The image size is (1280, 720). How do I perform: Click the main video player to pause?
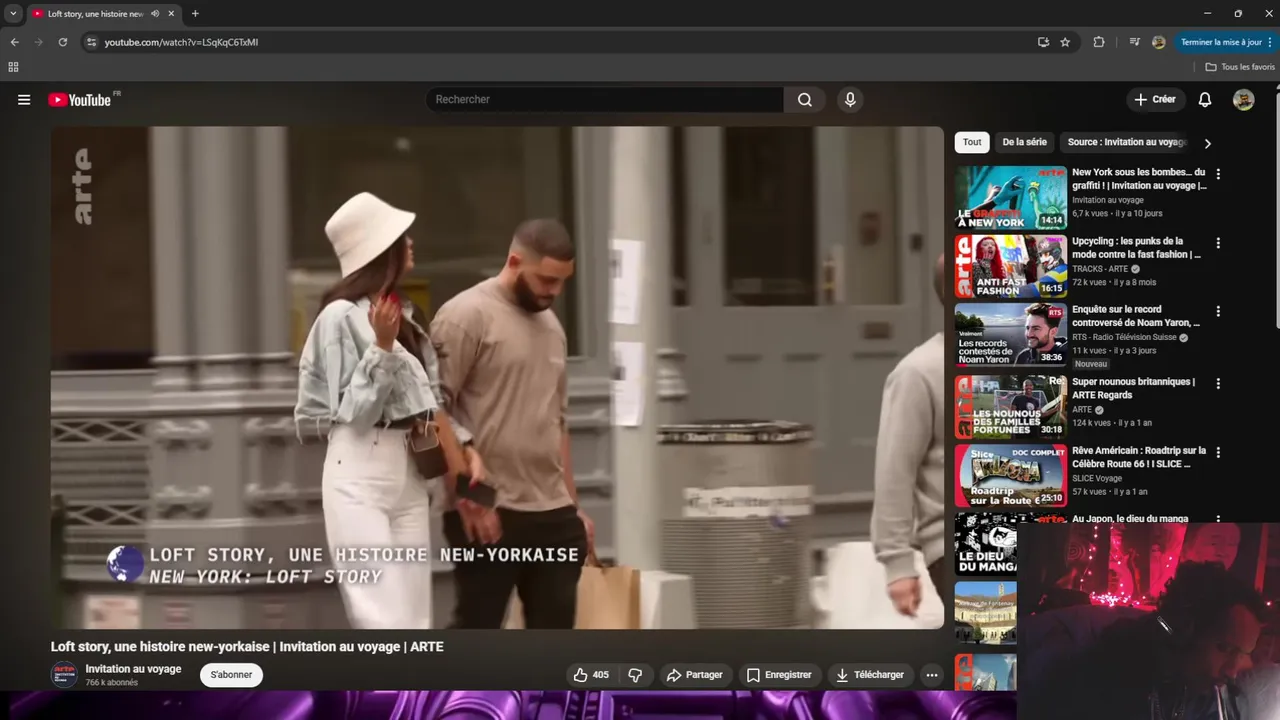tap(497, 377)
